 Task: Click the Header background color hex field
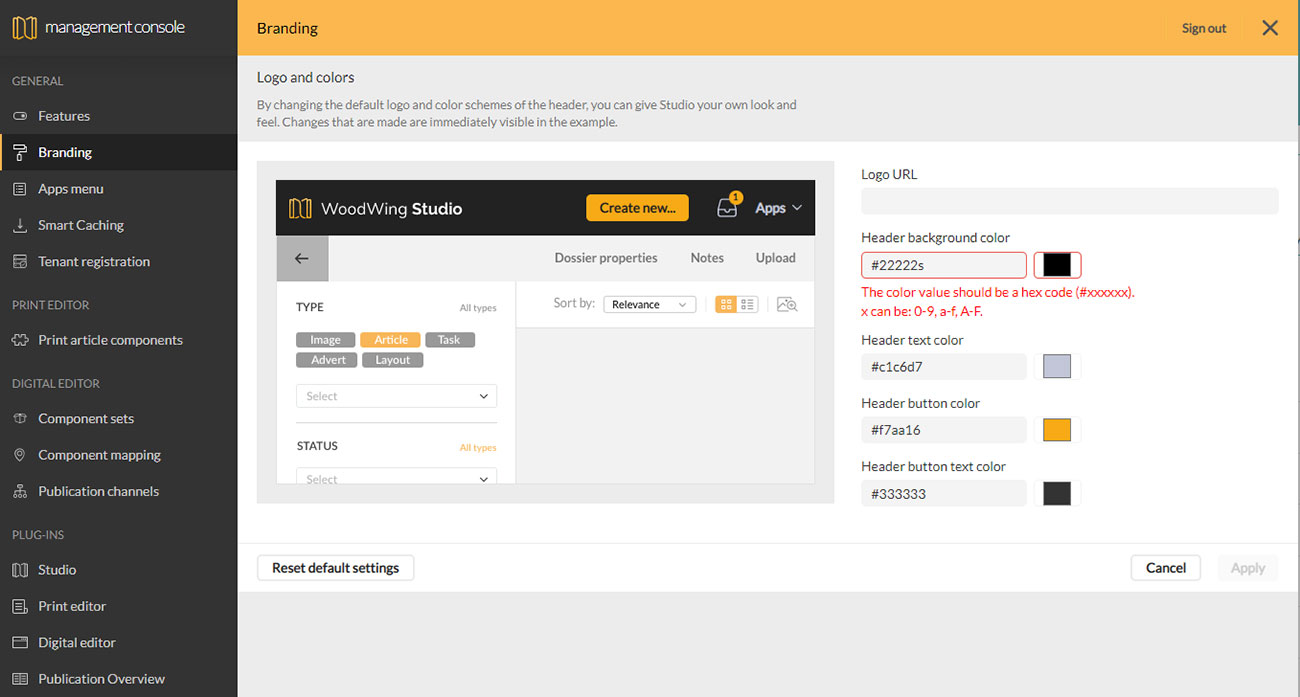[944, 265]
